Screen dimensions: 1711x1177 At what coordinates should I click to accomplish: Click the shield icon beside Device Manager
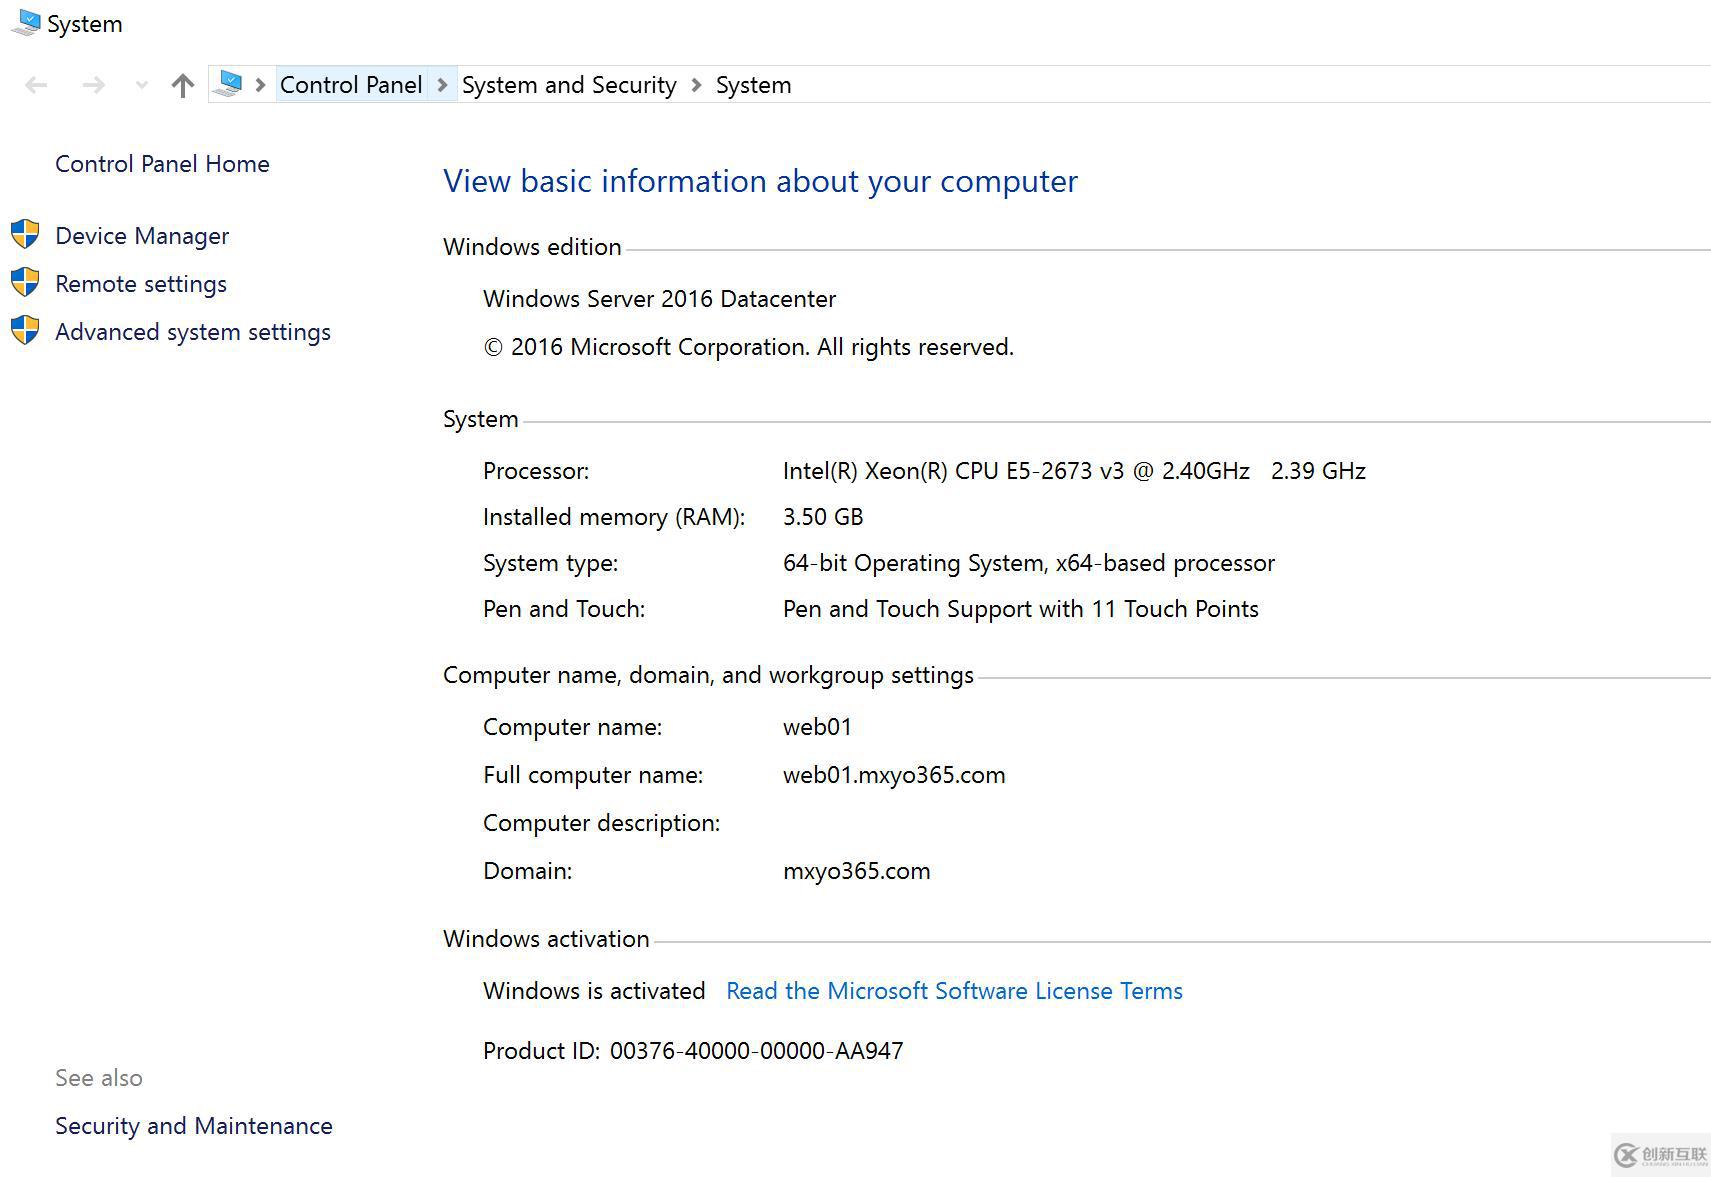[25, 234]
